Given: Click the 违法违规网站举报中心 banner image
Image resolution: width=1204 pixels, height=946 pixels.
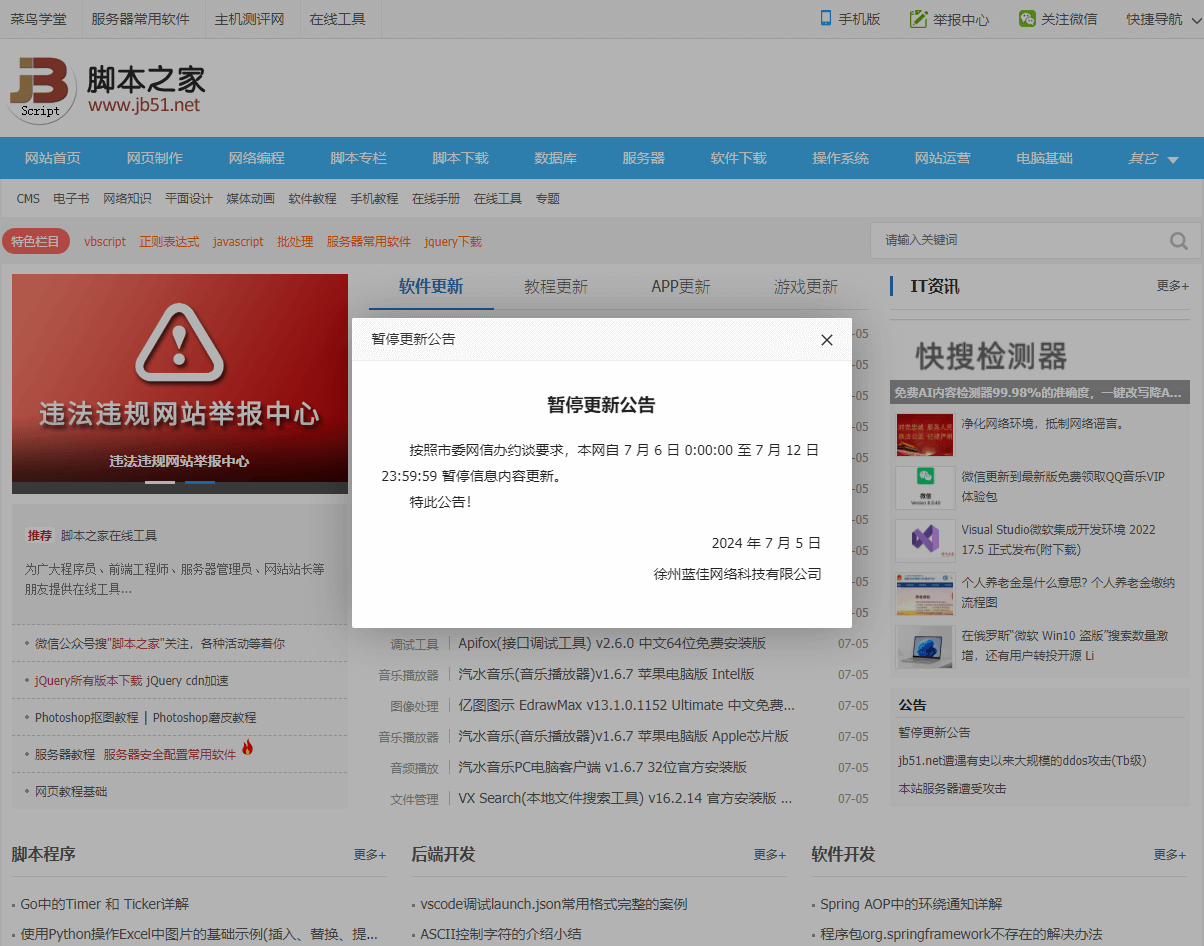Looking at the screenshot, I should (180, 384).
